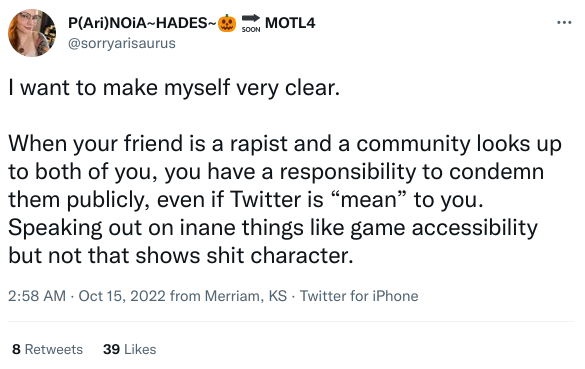Screen dimensions: 585x369
Task: Click the number 8 retweet count
Action: coord(16,349)
